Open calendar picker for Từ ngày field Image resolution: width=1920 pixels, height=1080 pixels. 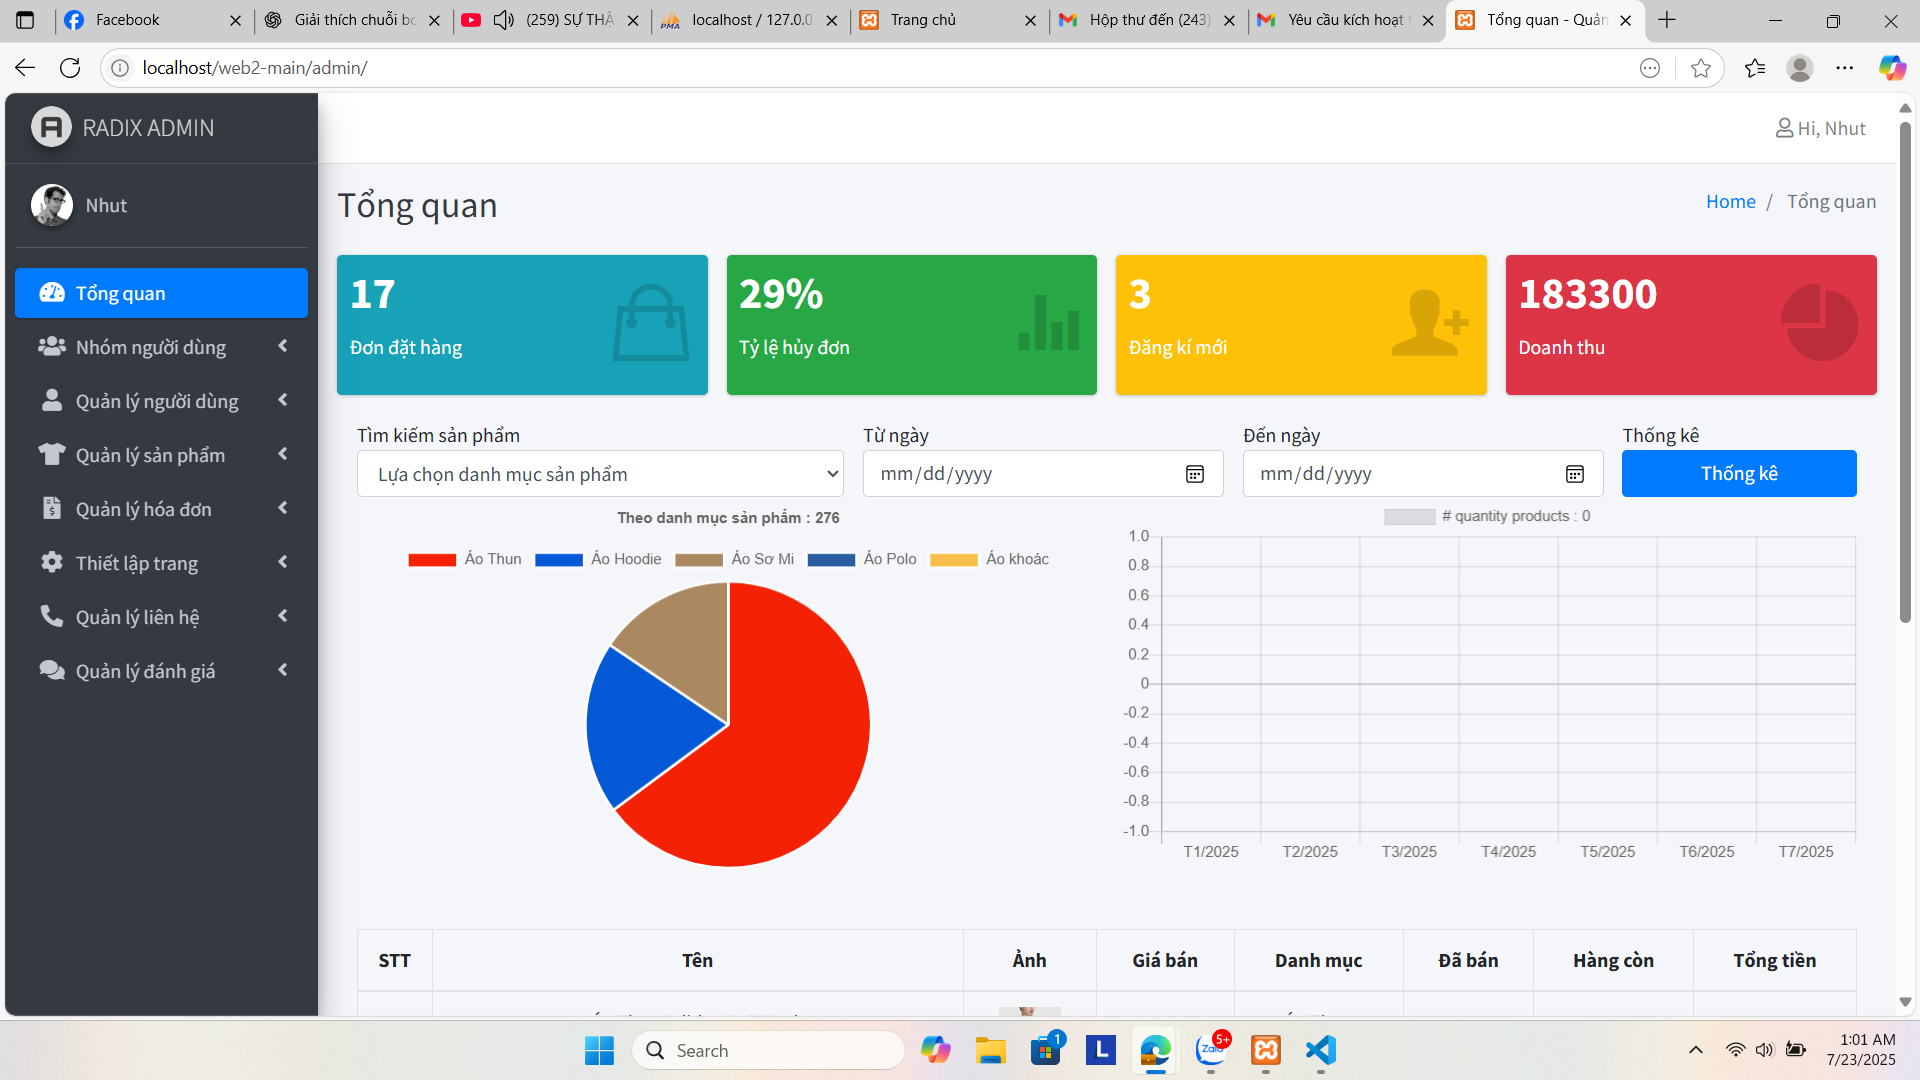[1194, 474]
